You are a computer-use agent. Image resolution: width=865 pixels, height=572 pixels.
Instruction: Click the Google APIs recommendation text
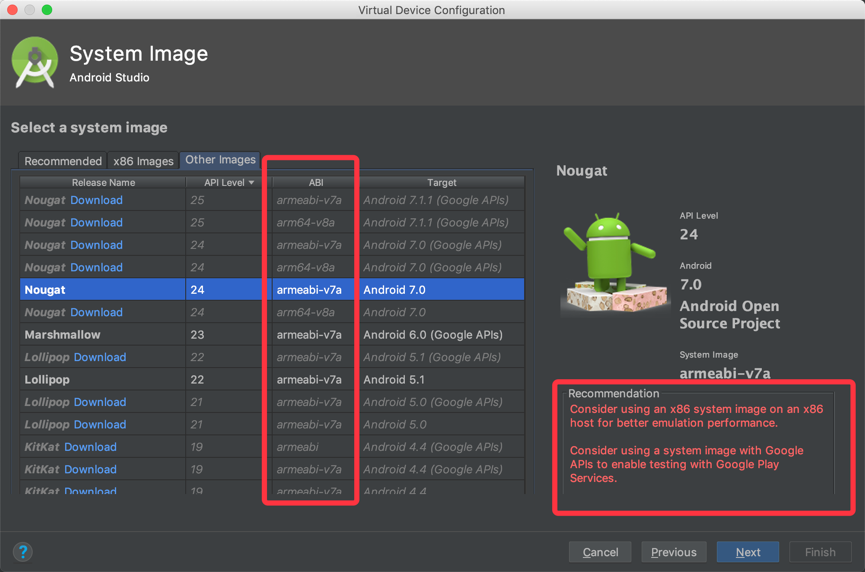point(686,464)
